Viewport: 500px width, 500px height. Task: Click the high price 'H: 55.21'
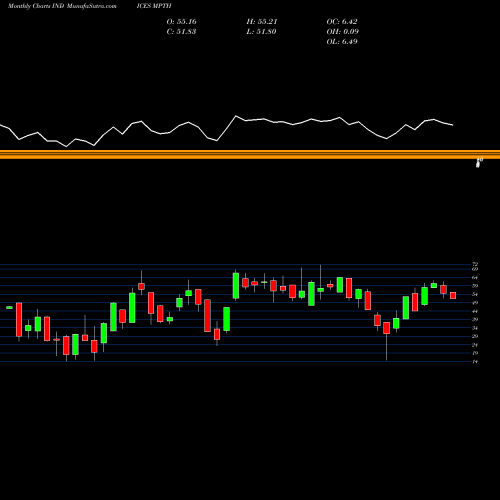pyautogui.click(x=262, y=22)
